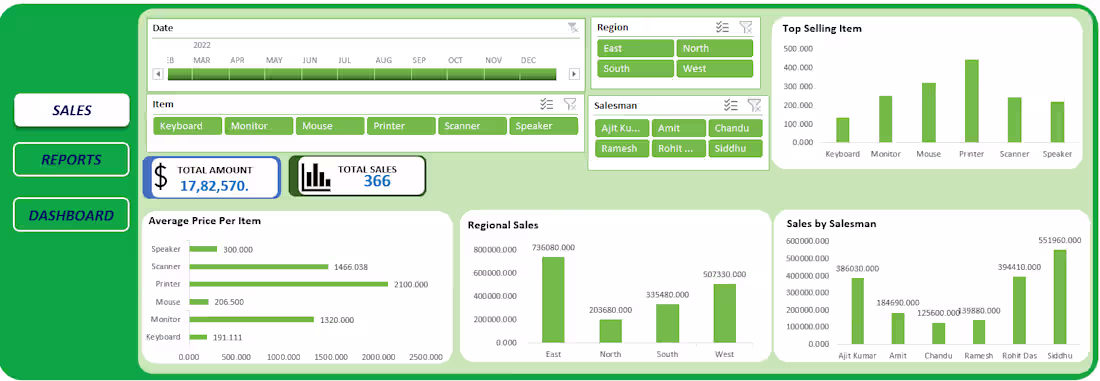Click the dollar sign Total Amount icon
The image size is (1100, 381).
tap(161, 177)
